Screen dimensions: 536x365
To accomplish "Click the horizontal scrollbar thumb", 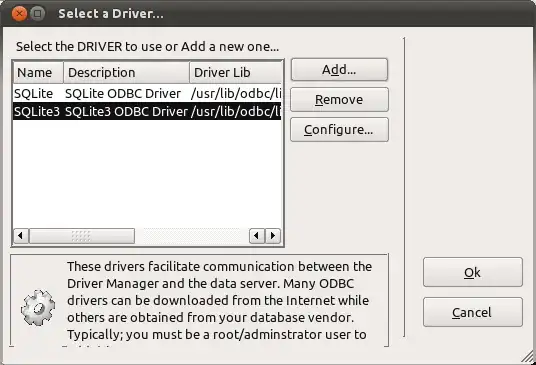I will coord(82,236).
